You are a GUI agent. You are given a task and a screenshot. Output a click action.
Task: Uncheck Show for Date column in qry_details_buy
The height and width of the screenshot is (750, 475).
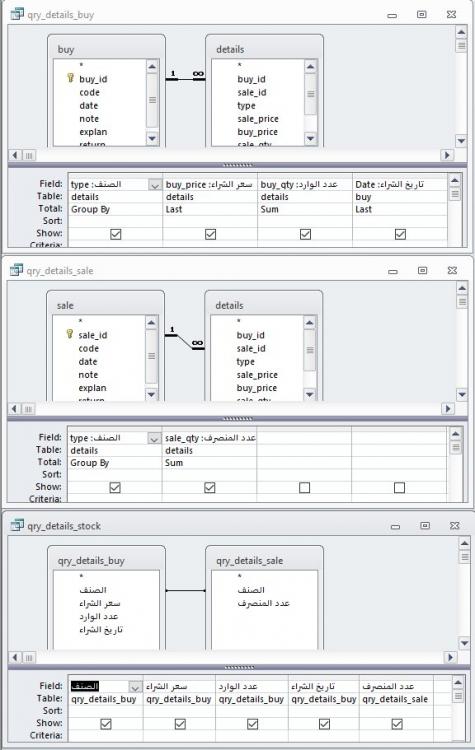pyautogui.click(x=400, y=234)
